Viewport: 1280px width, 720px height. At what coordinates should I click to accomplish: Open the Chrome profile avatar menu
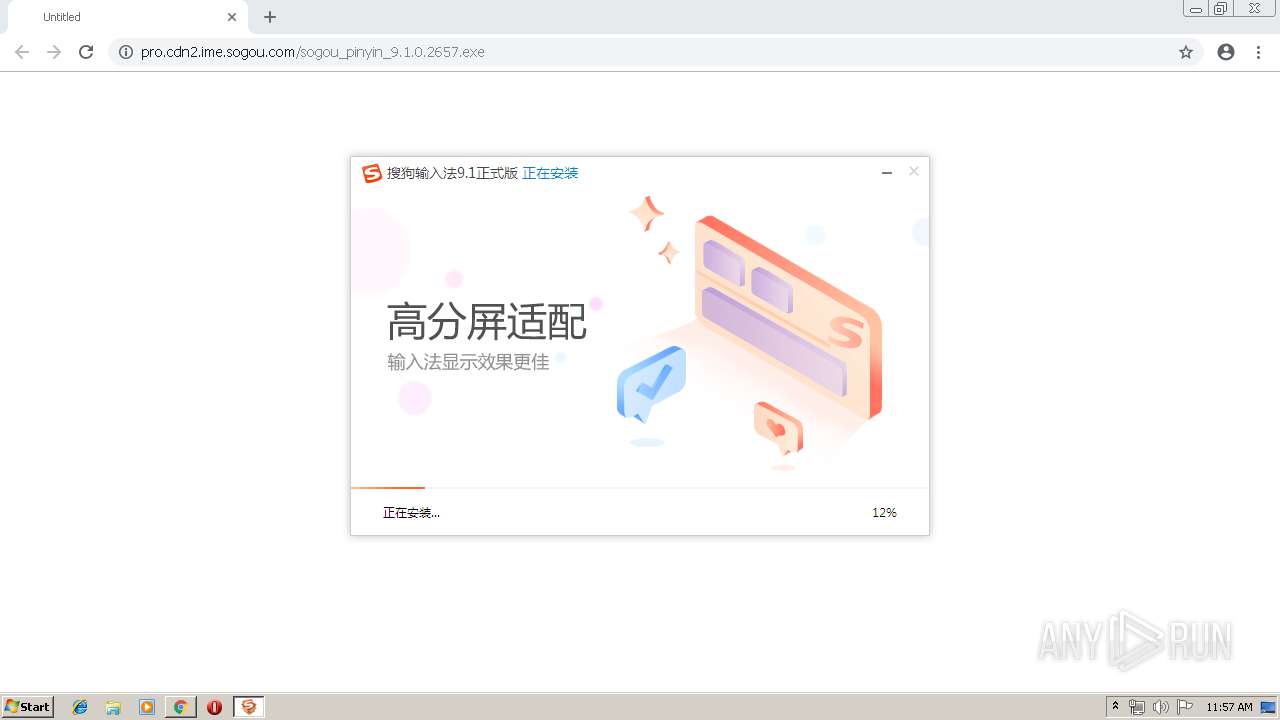(1226, 52)
